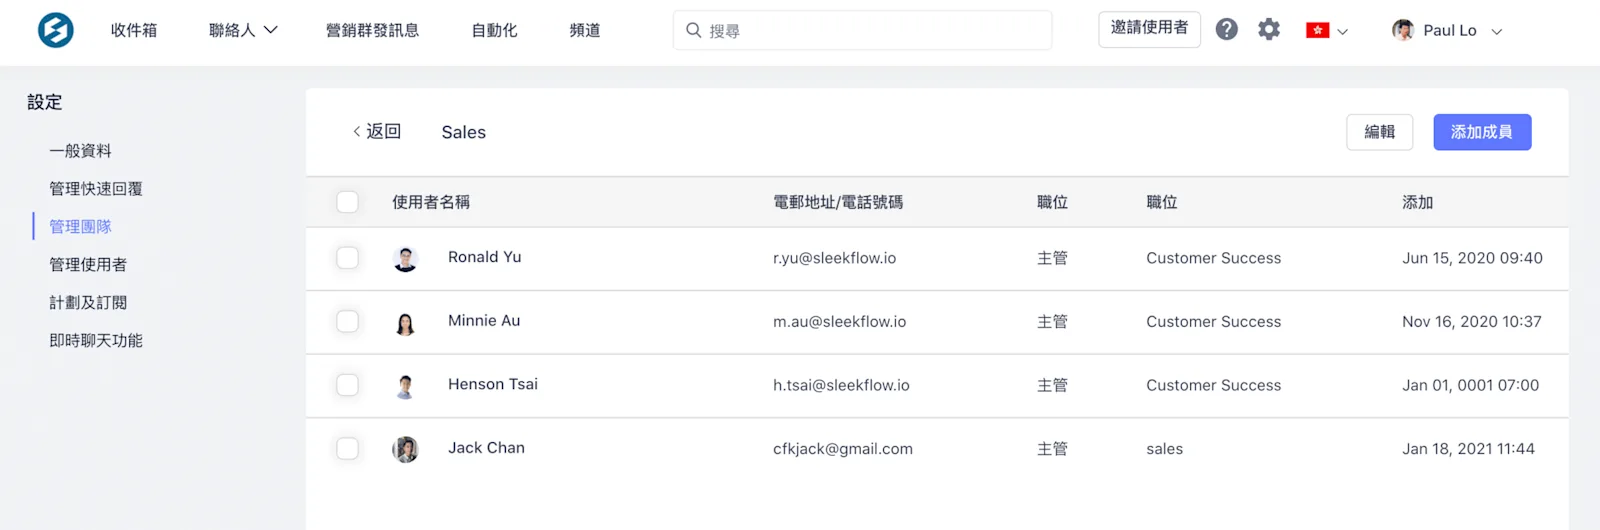The height and width of the screenshot is (530, 1600).
Task: Select 管理團隊 in the settings sidebar
Action: point(80,226)
